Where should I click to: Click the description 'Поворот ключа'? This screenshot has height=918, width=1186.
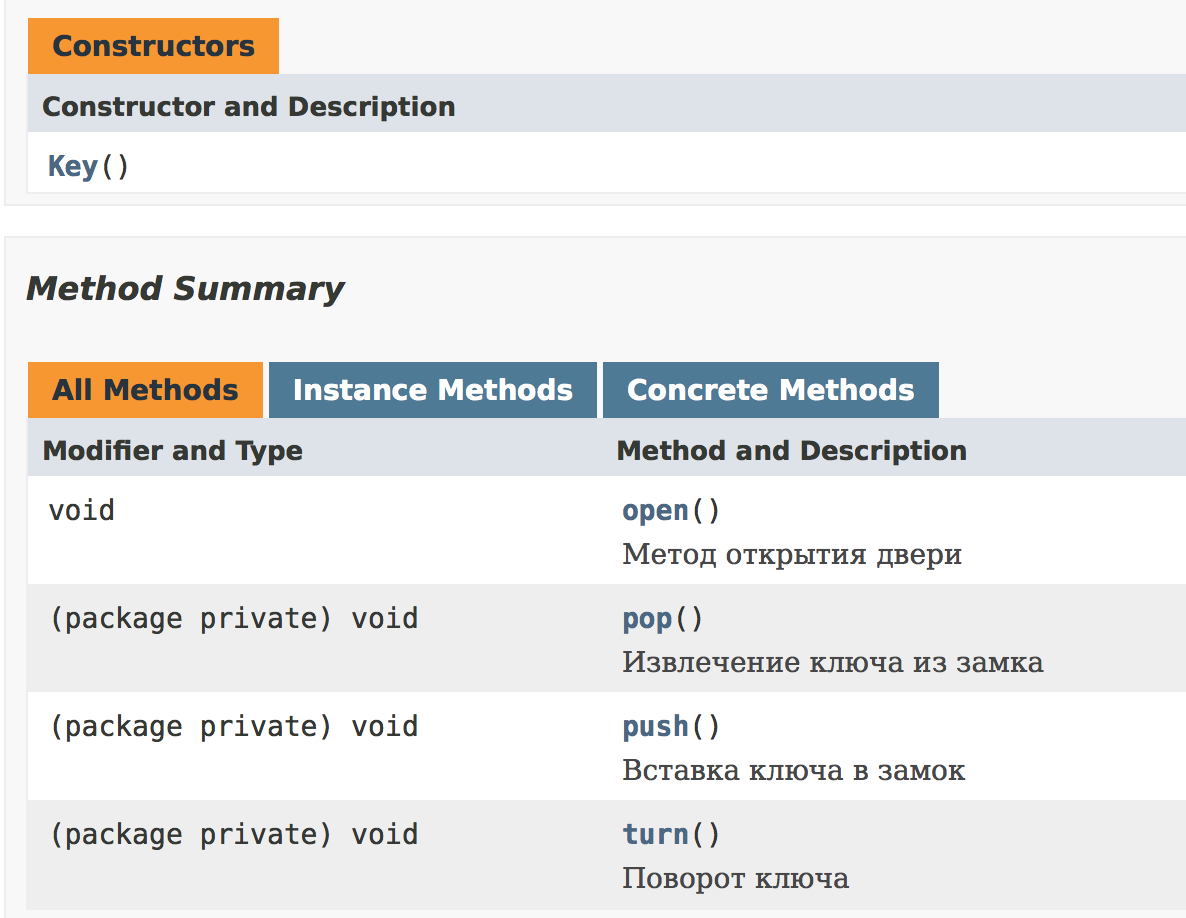pos(735,879)
